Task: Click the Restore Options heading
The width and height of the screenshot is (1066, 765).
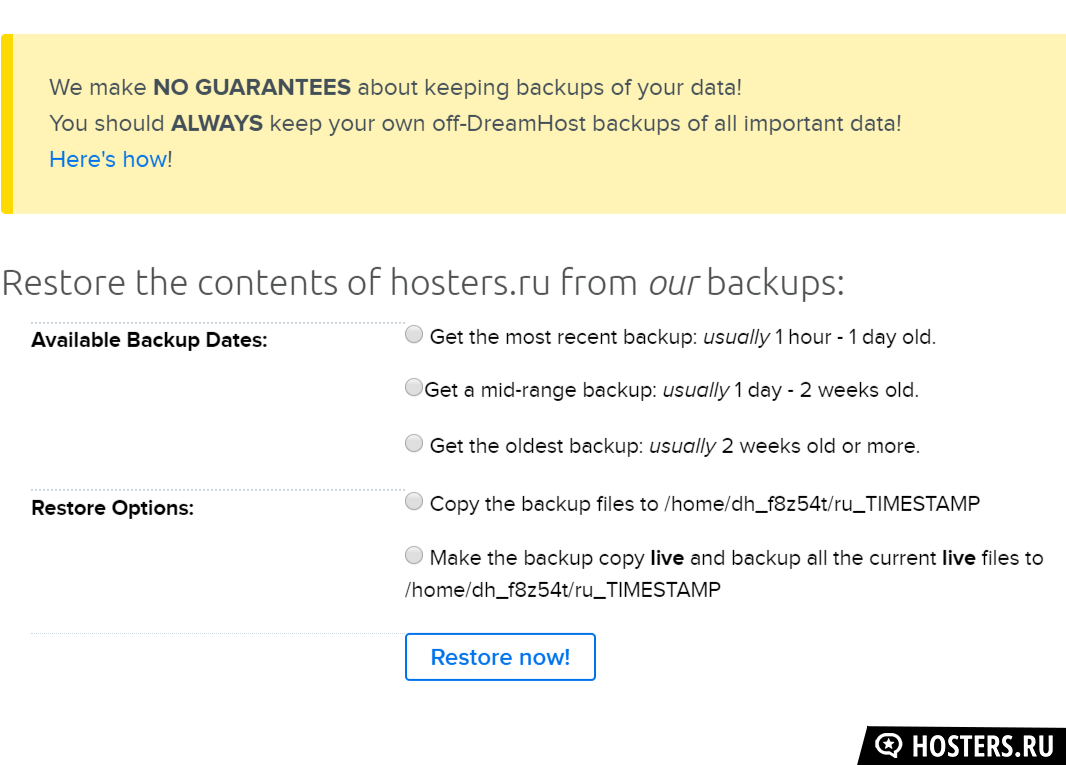Action: [113, 508]
